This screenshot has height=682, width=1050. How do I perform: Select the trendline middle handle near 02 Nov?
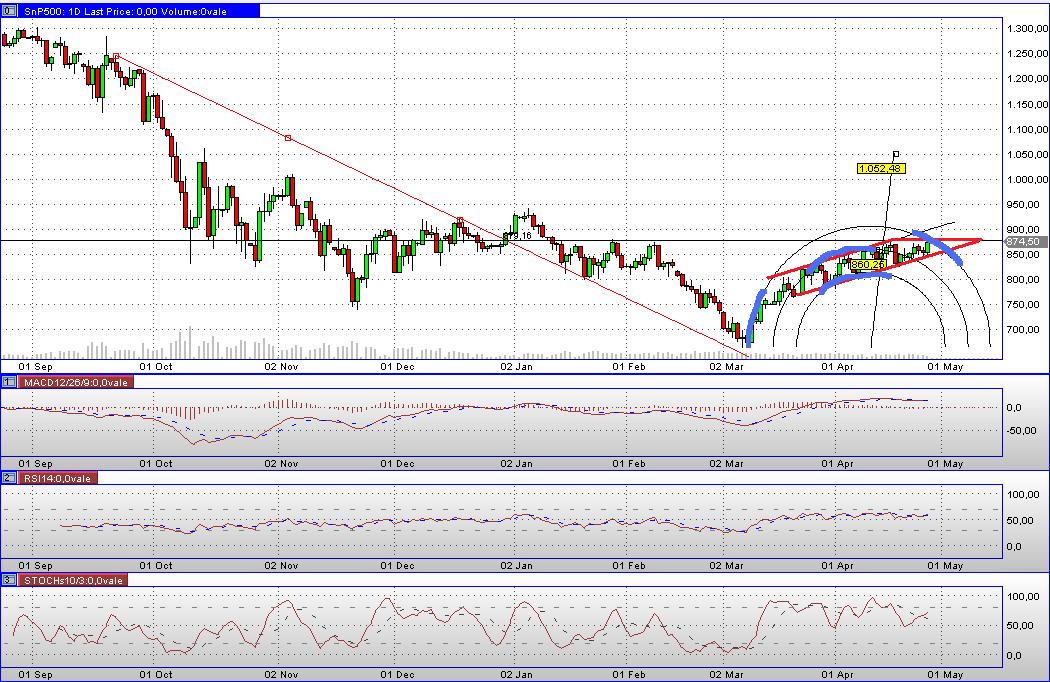pyautogui.click(x=288, y=138)
